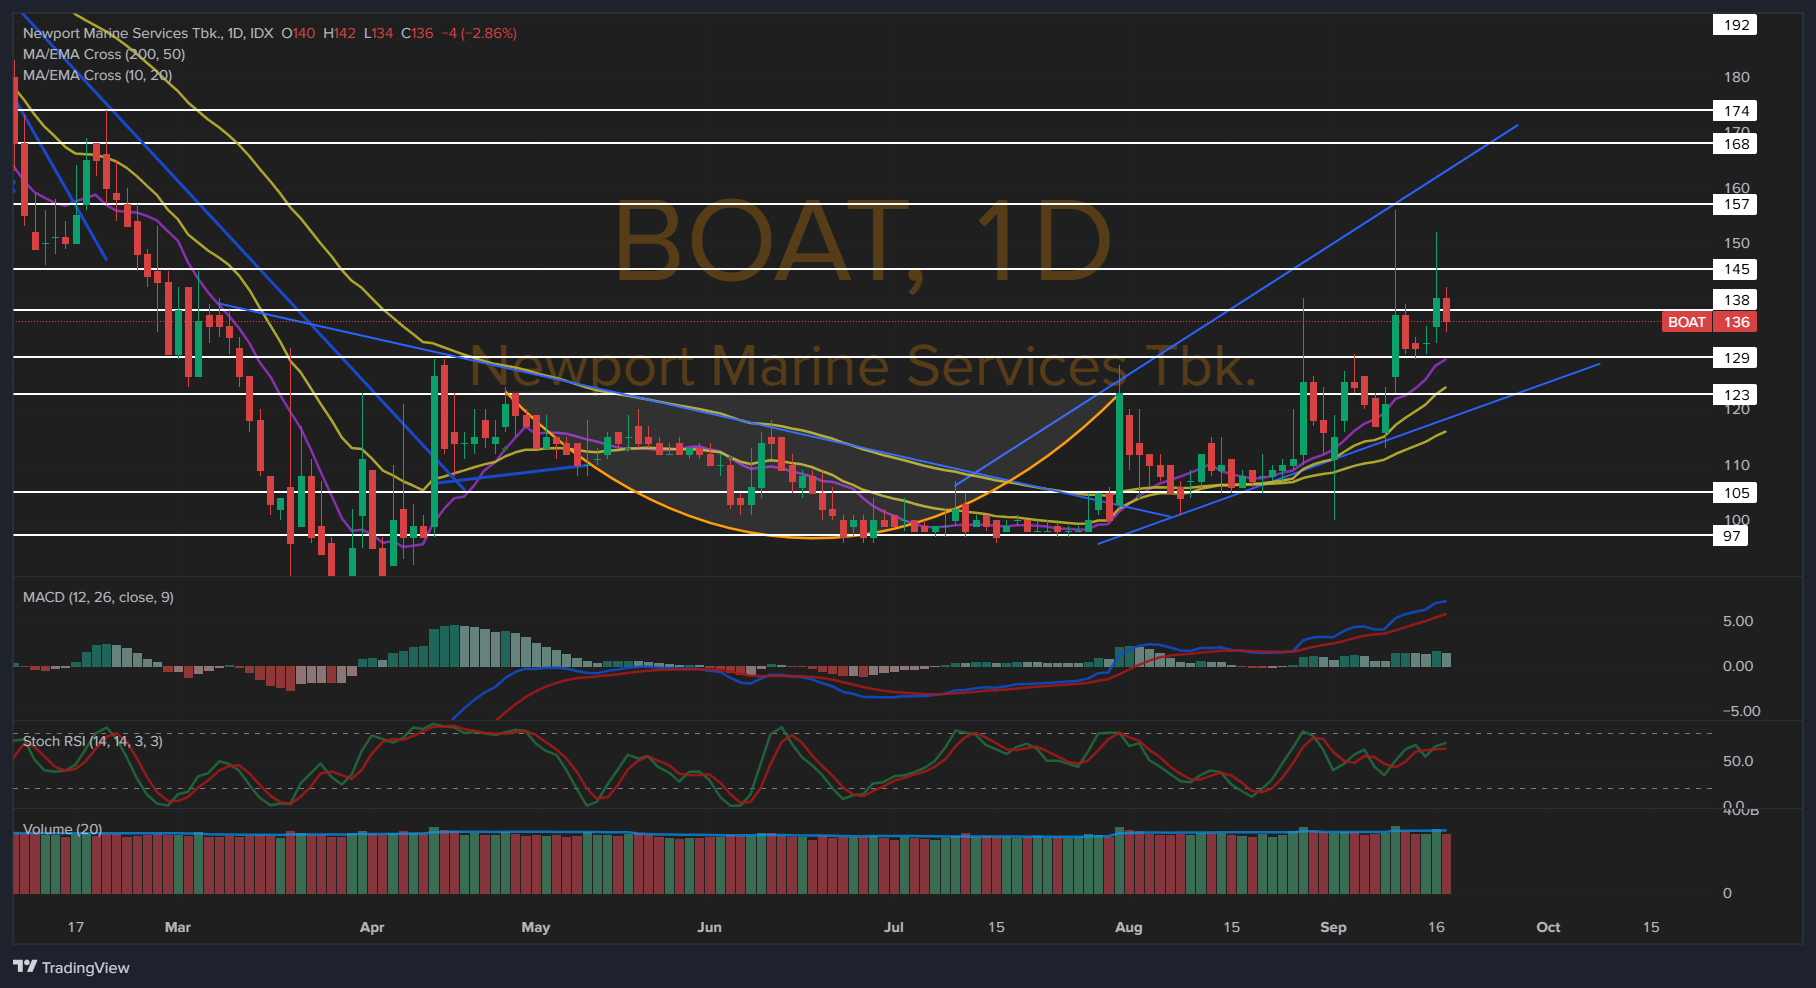Click the Jun label on time axis
Viewport: 1816px width, 988px height.
[x=709, y=927]
